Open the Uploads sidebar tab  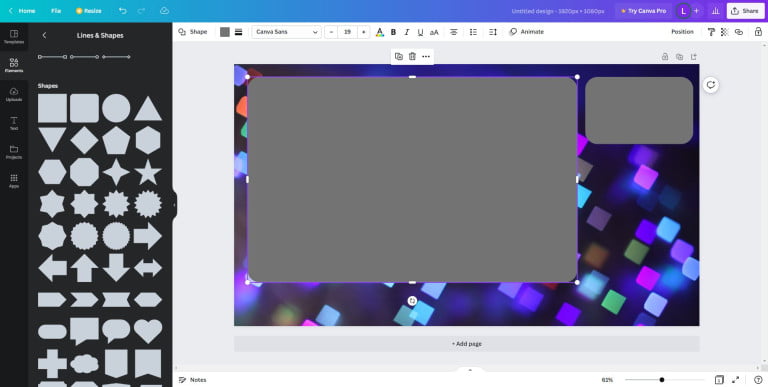pos(14,94)
